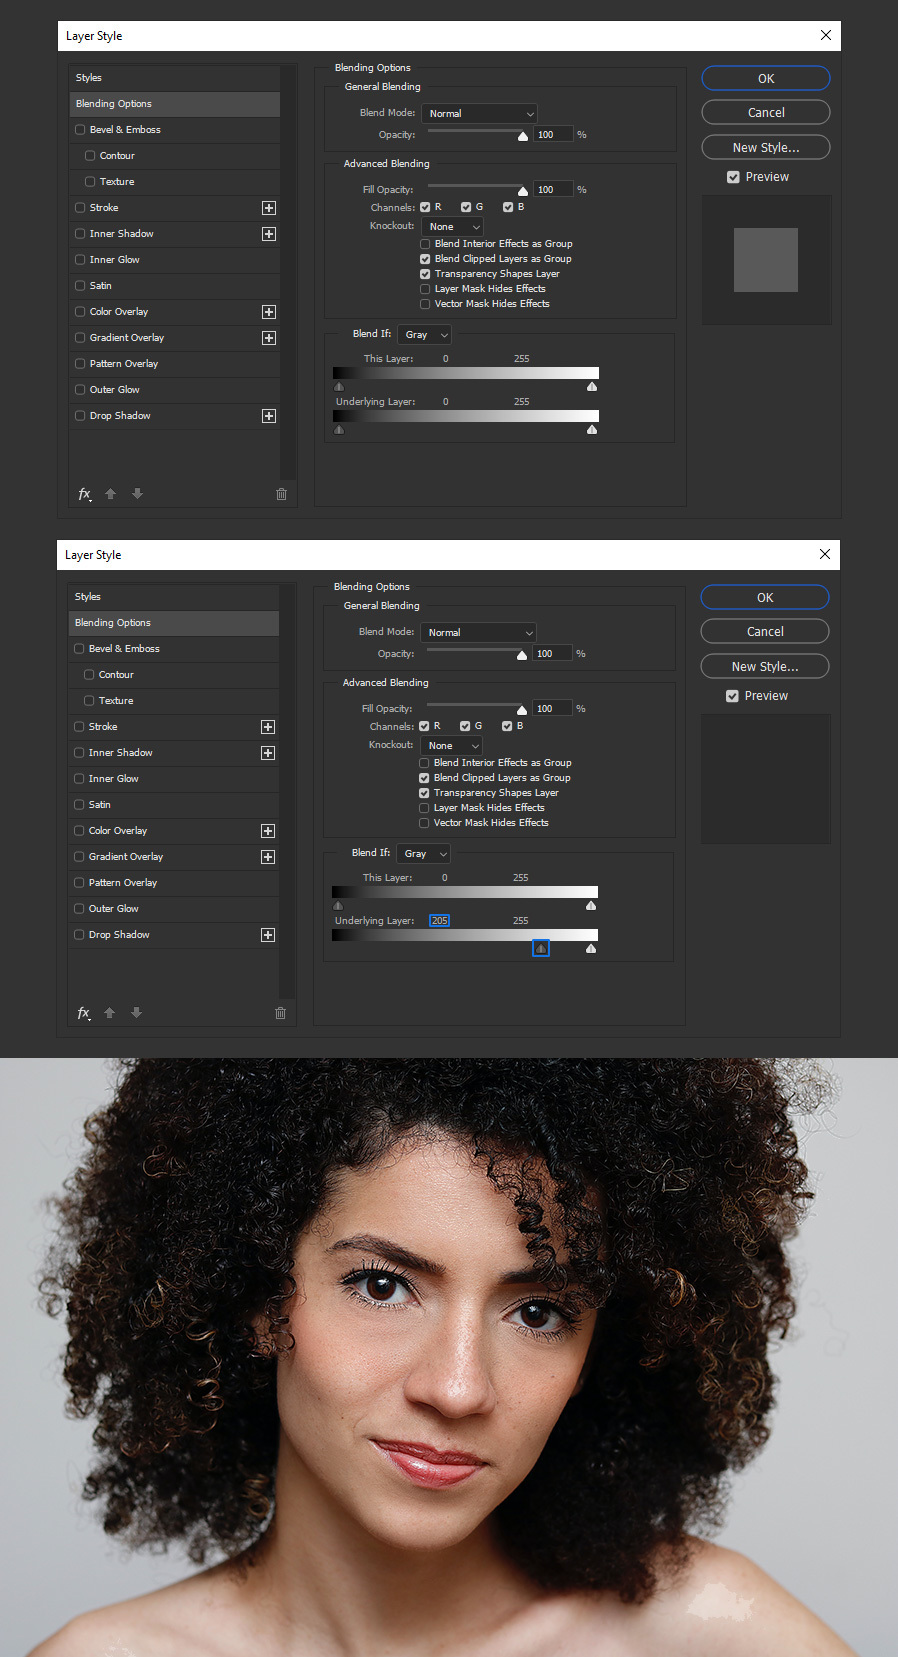Screen dimensions: 898x1657
Task: Click Fill Opacity slider handle in lower dialog
Action: 522,710
